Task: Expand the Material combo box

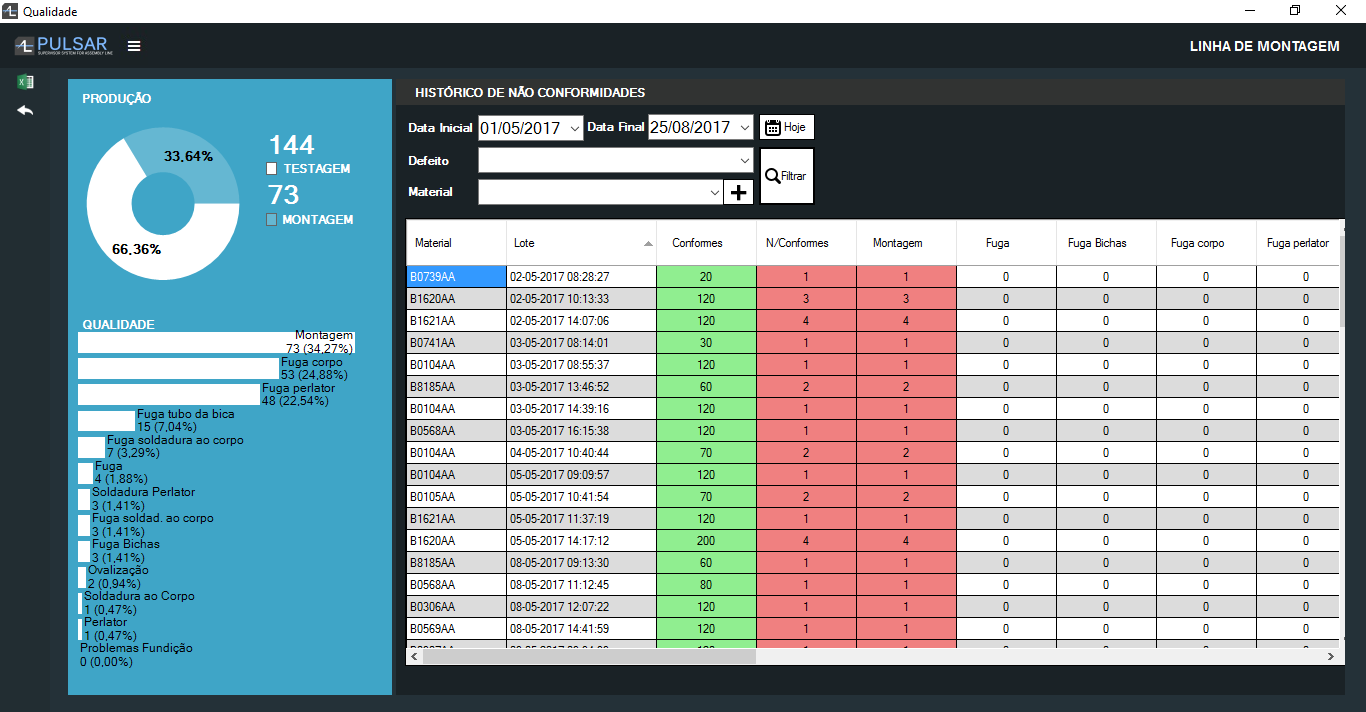Action: [x=714, y=192]
